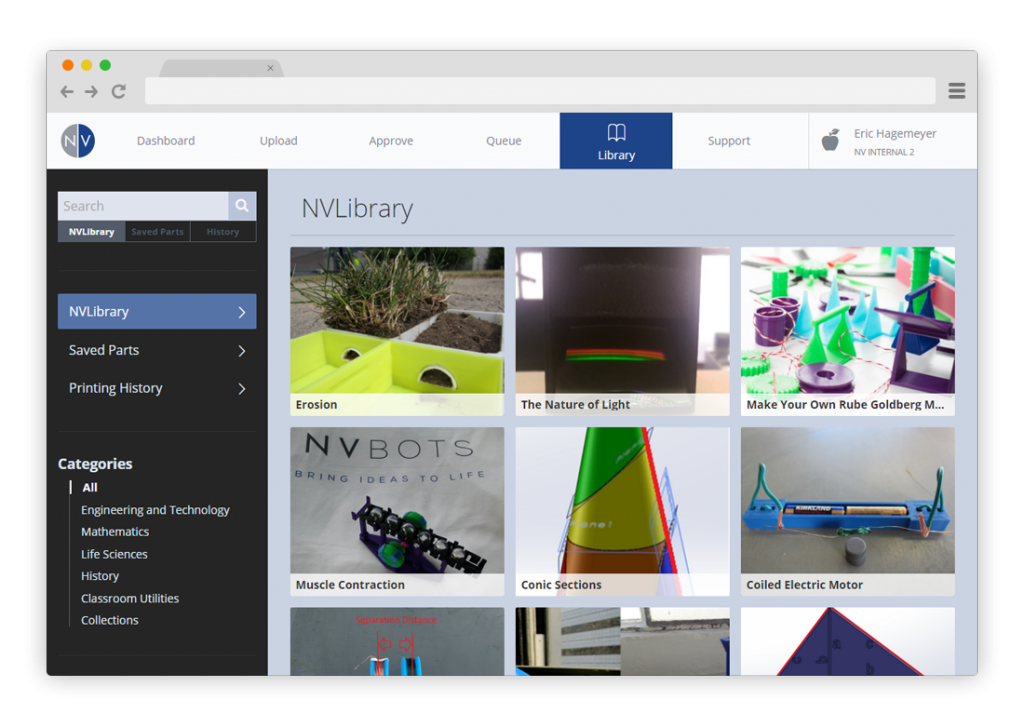
Task: Reload the page with refresh icon
Action: point(118,91)
